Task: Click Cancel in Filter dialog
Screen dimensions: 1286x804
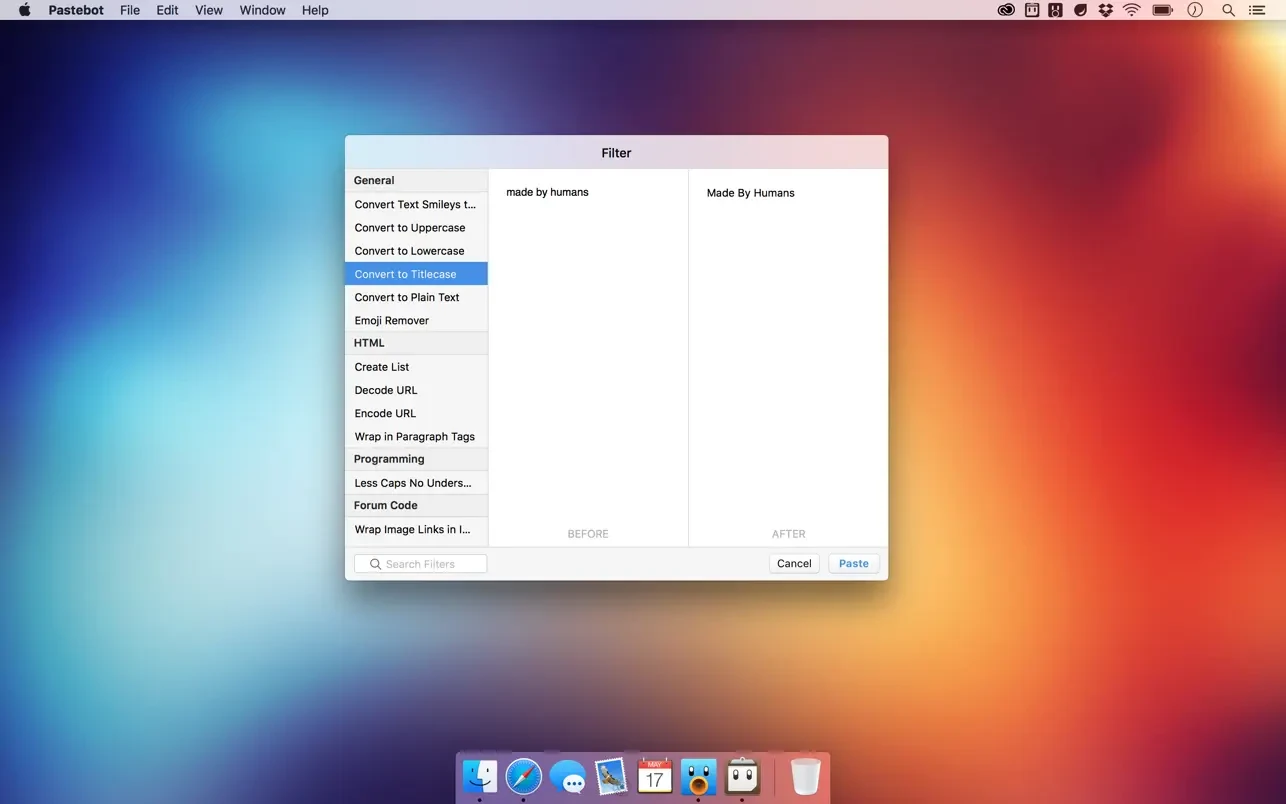Action: 794,564
